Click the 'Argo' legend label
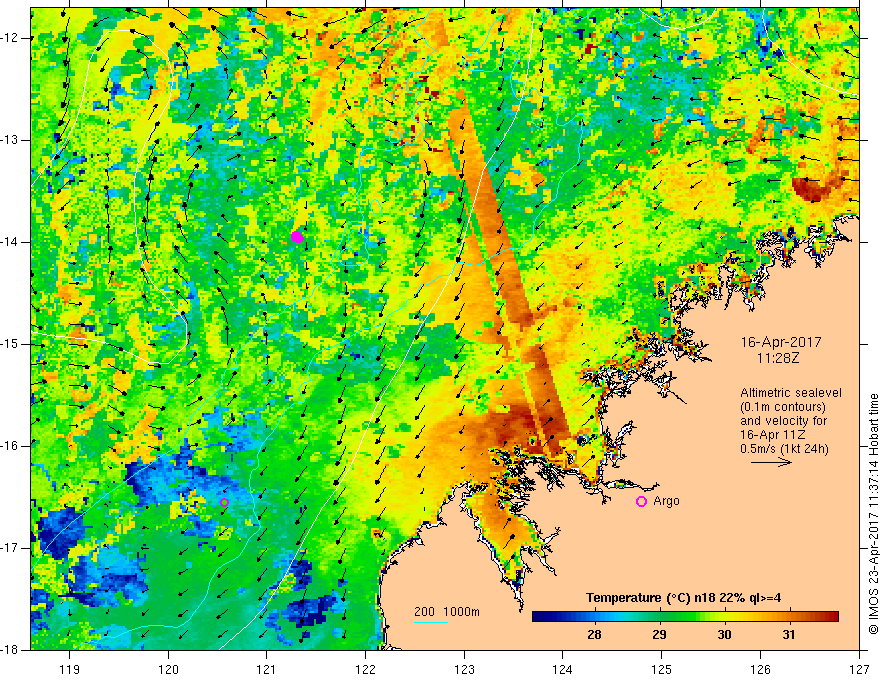This screenshot has height=680, width=880. pos(666,501)
